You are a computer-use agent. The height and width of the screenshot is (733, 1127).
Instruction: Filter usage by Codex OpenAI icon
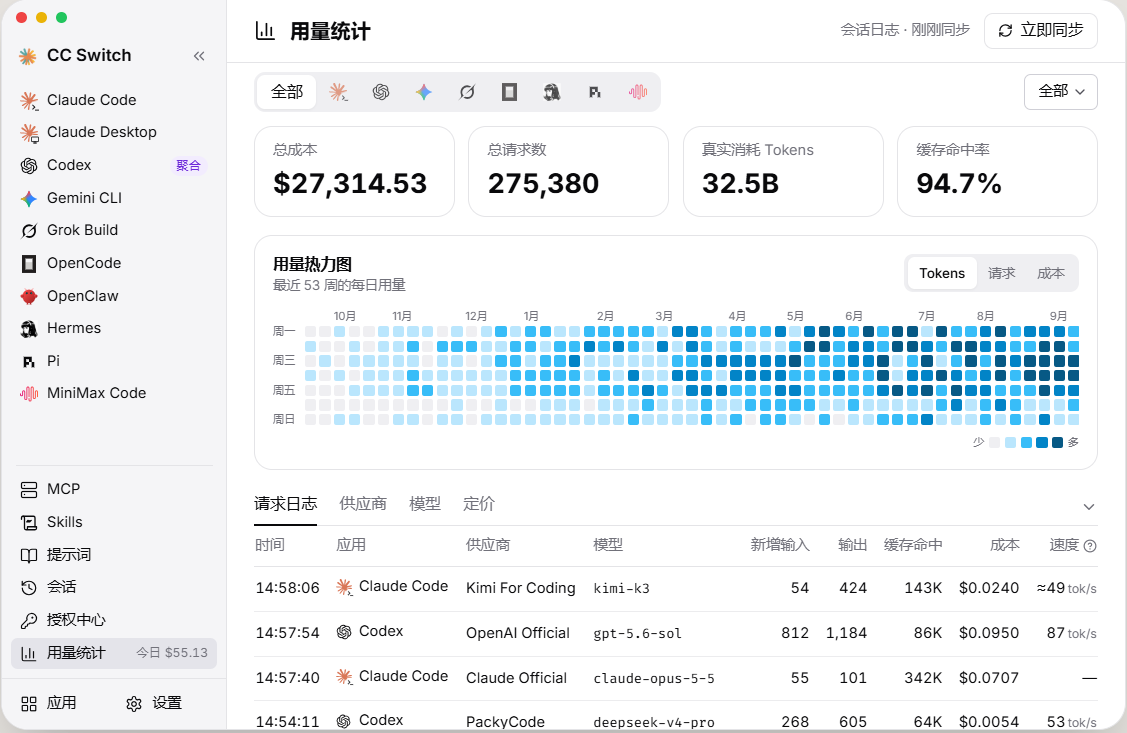pyautogui.click(x=381, y=92)
